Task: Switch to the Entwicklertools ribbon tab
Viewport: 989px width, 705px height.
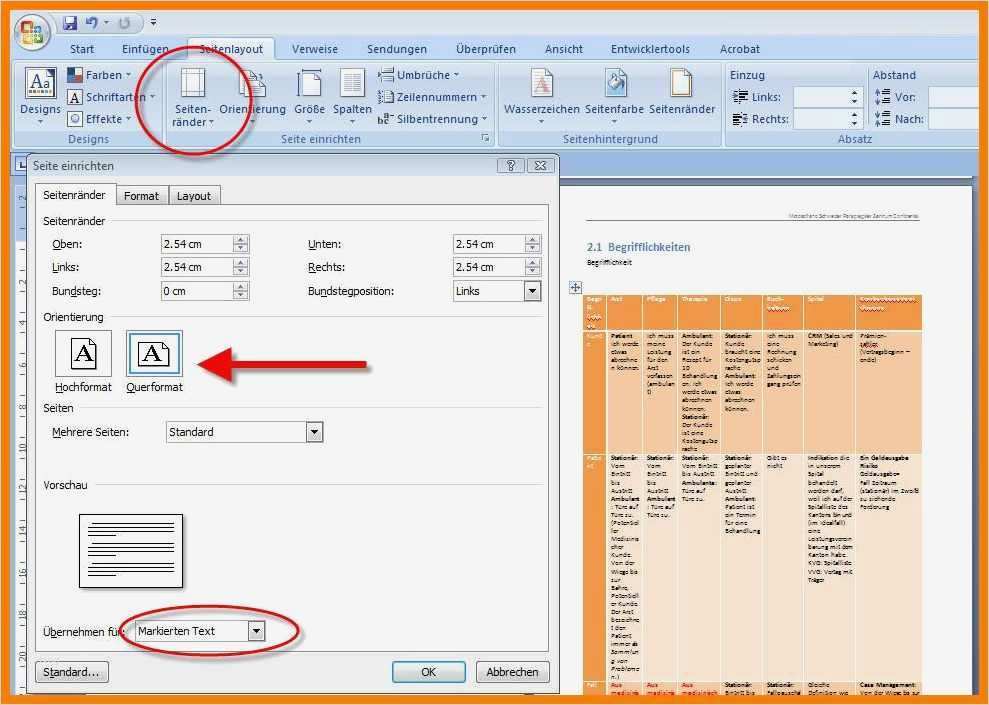Action: pyautogui.click(x=650, y=49)
